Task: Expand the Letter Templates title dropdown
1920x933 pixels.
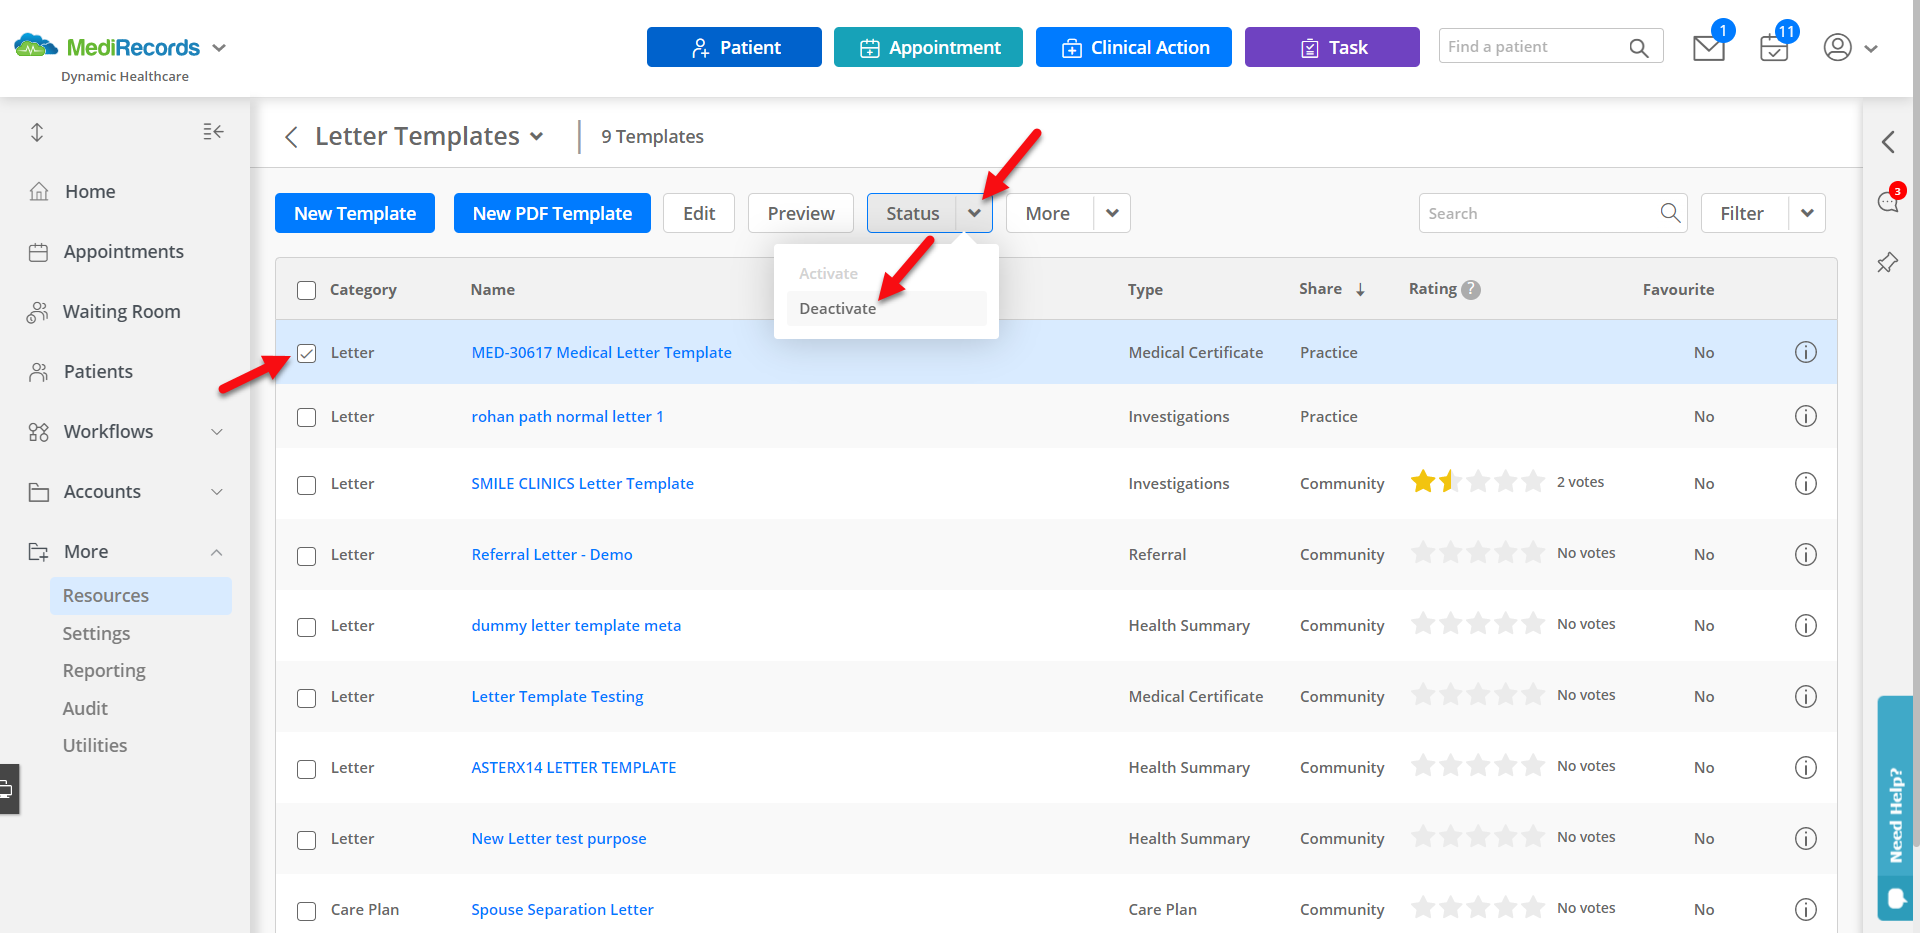Action: (x=537, y=137)
